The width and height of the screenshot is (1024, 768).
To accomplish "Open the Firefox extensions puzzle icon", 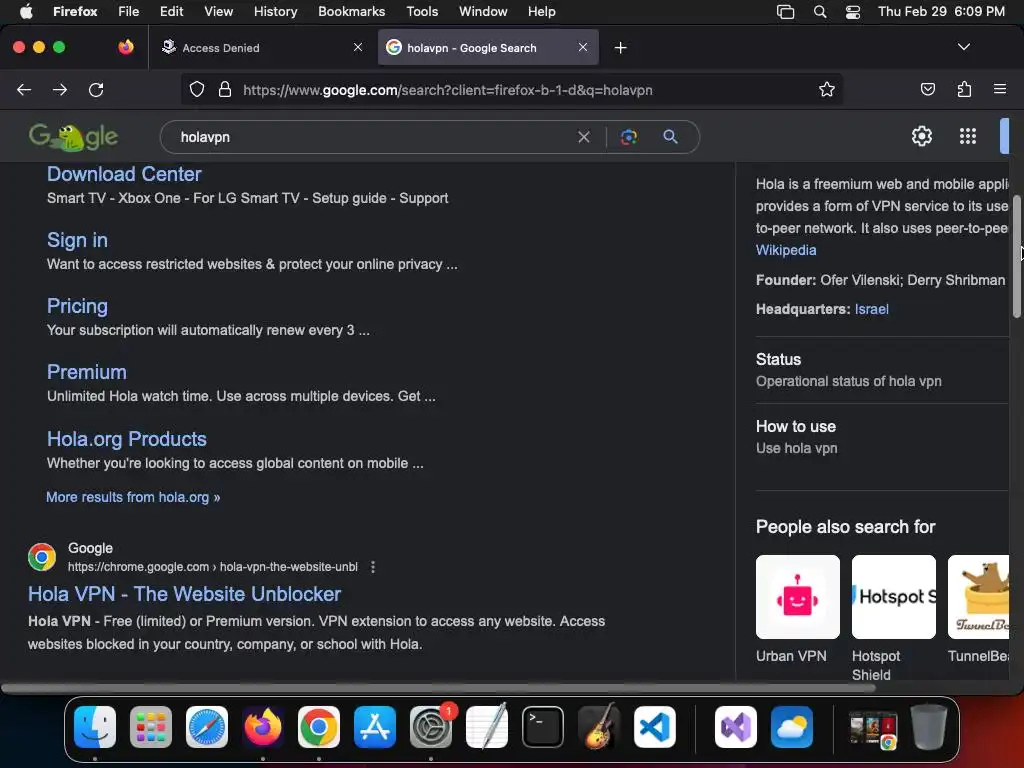I will pyautogui.click(x=964, y=89).
